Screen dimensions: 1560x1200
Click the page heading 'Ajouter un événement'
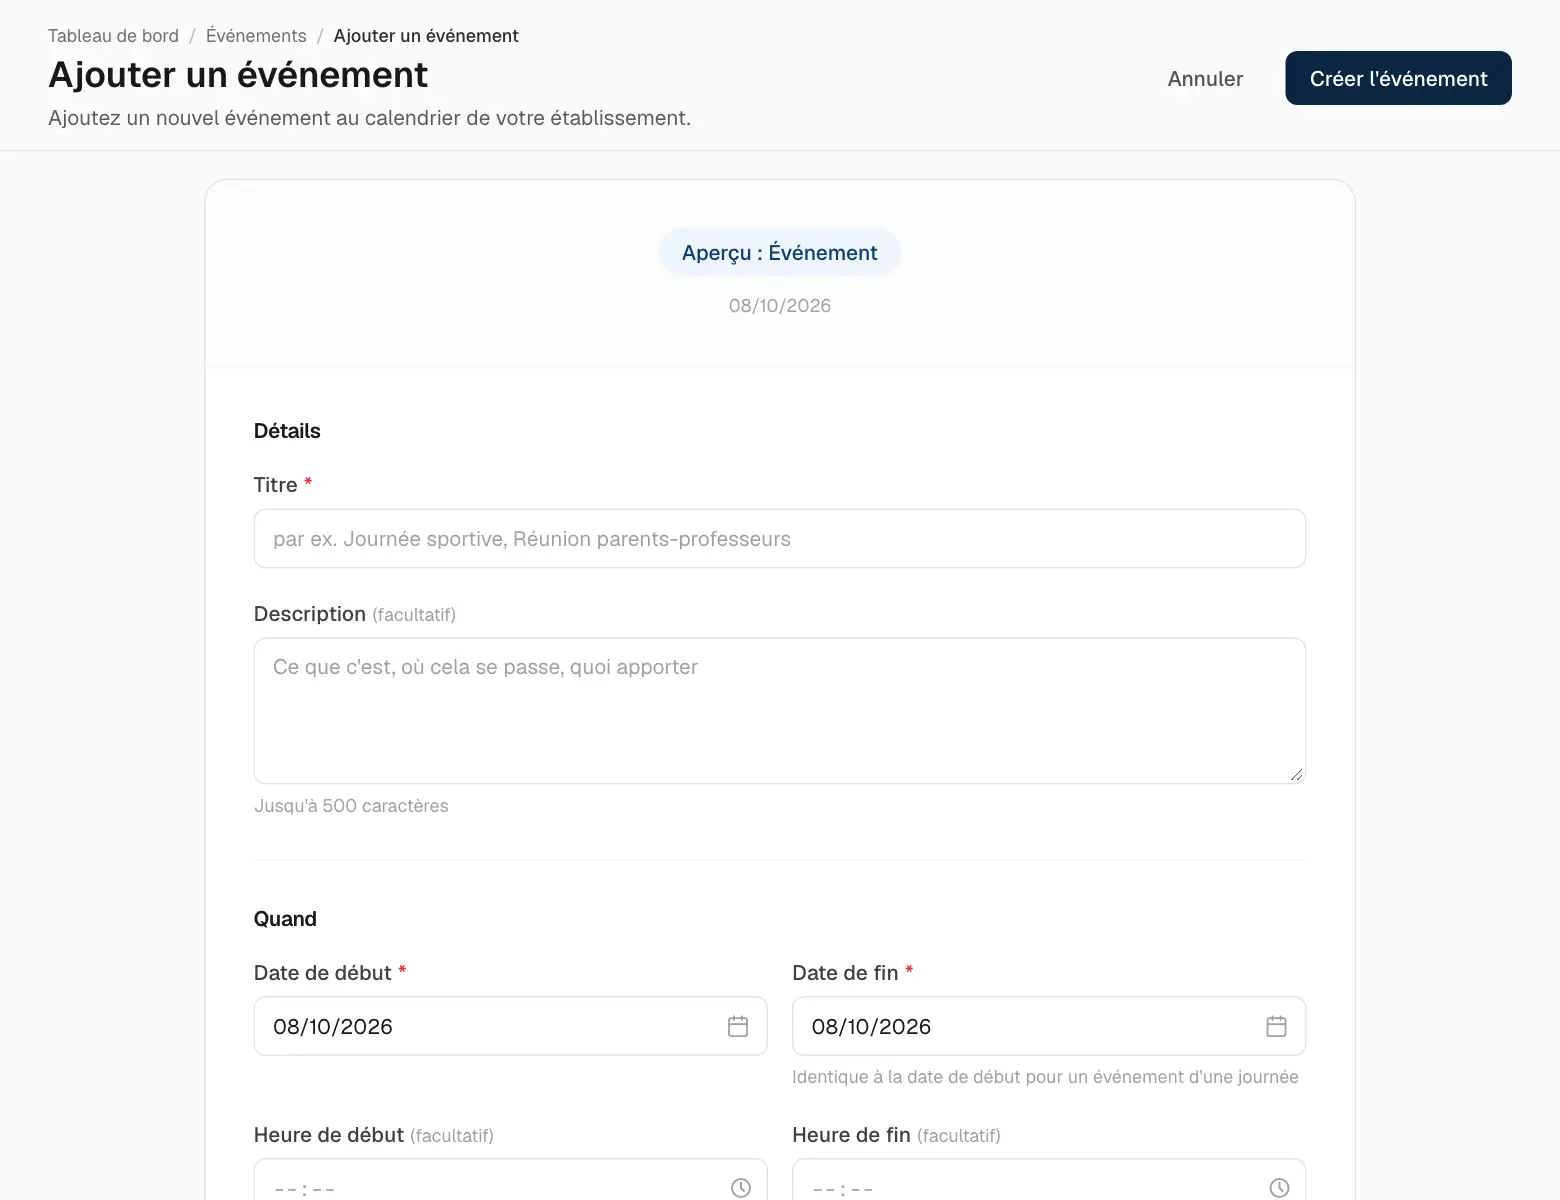pos(238,75)
